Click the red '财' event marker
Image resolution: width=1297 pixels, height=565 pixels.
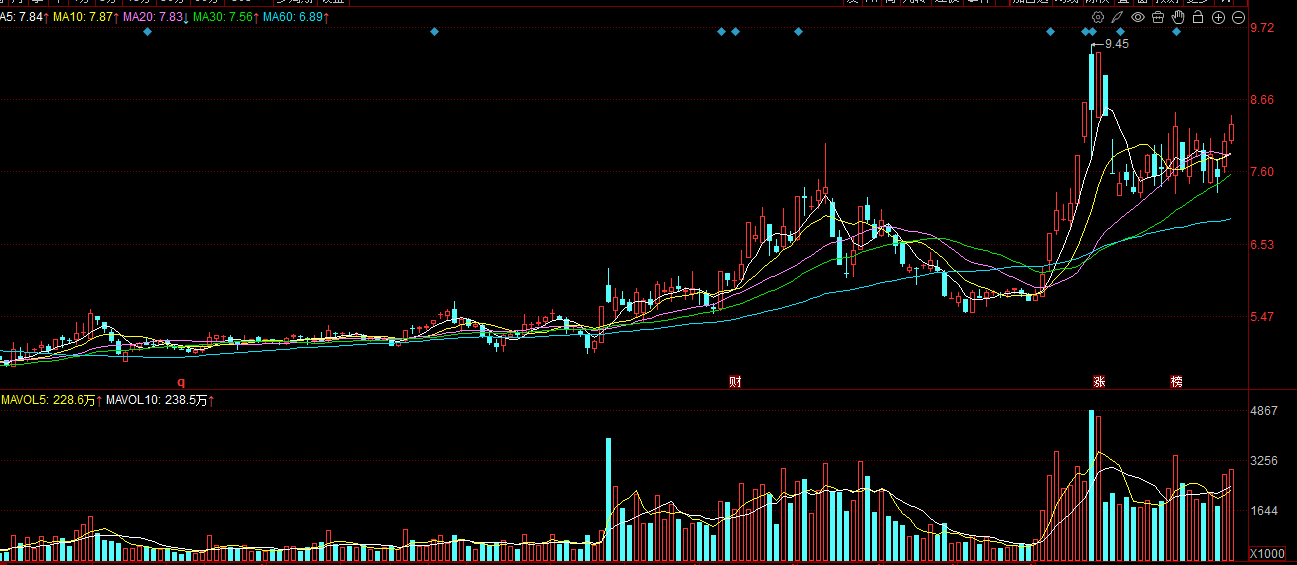736,381
